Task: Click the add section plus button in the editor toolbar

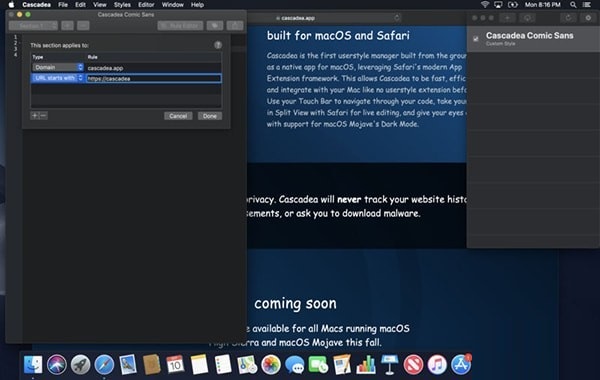Action: [x=67, y=26]
